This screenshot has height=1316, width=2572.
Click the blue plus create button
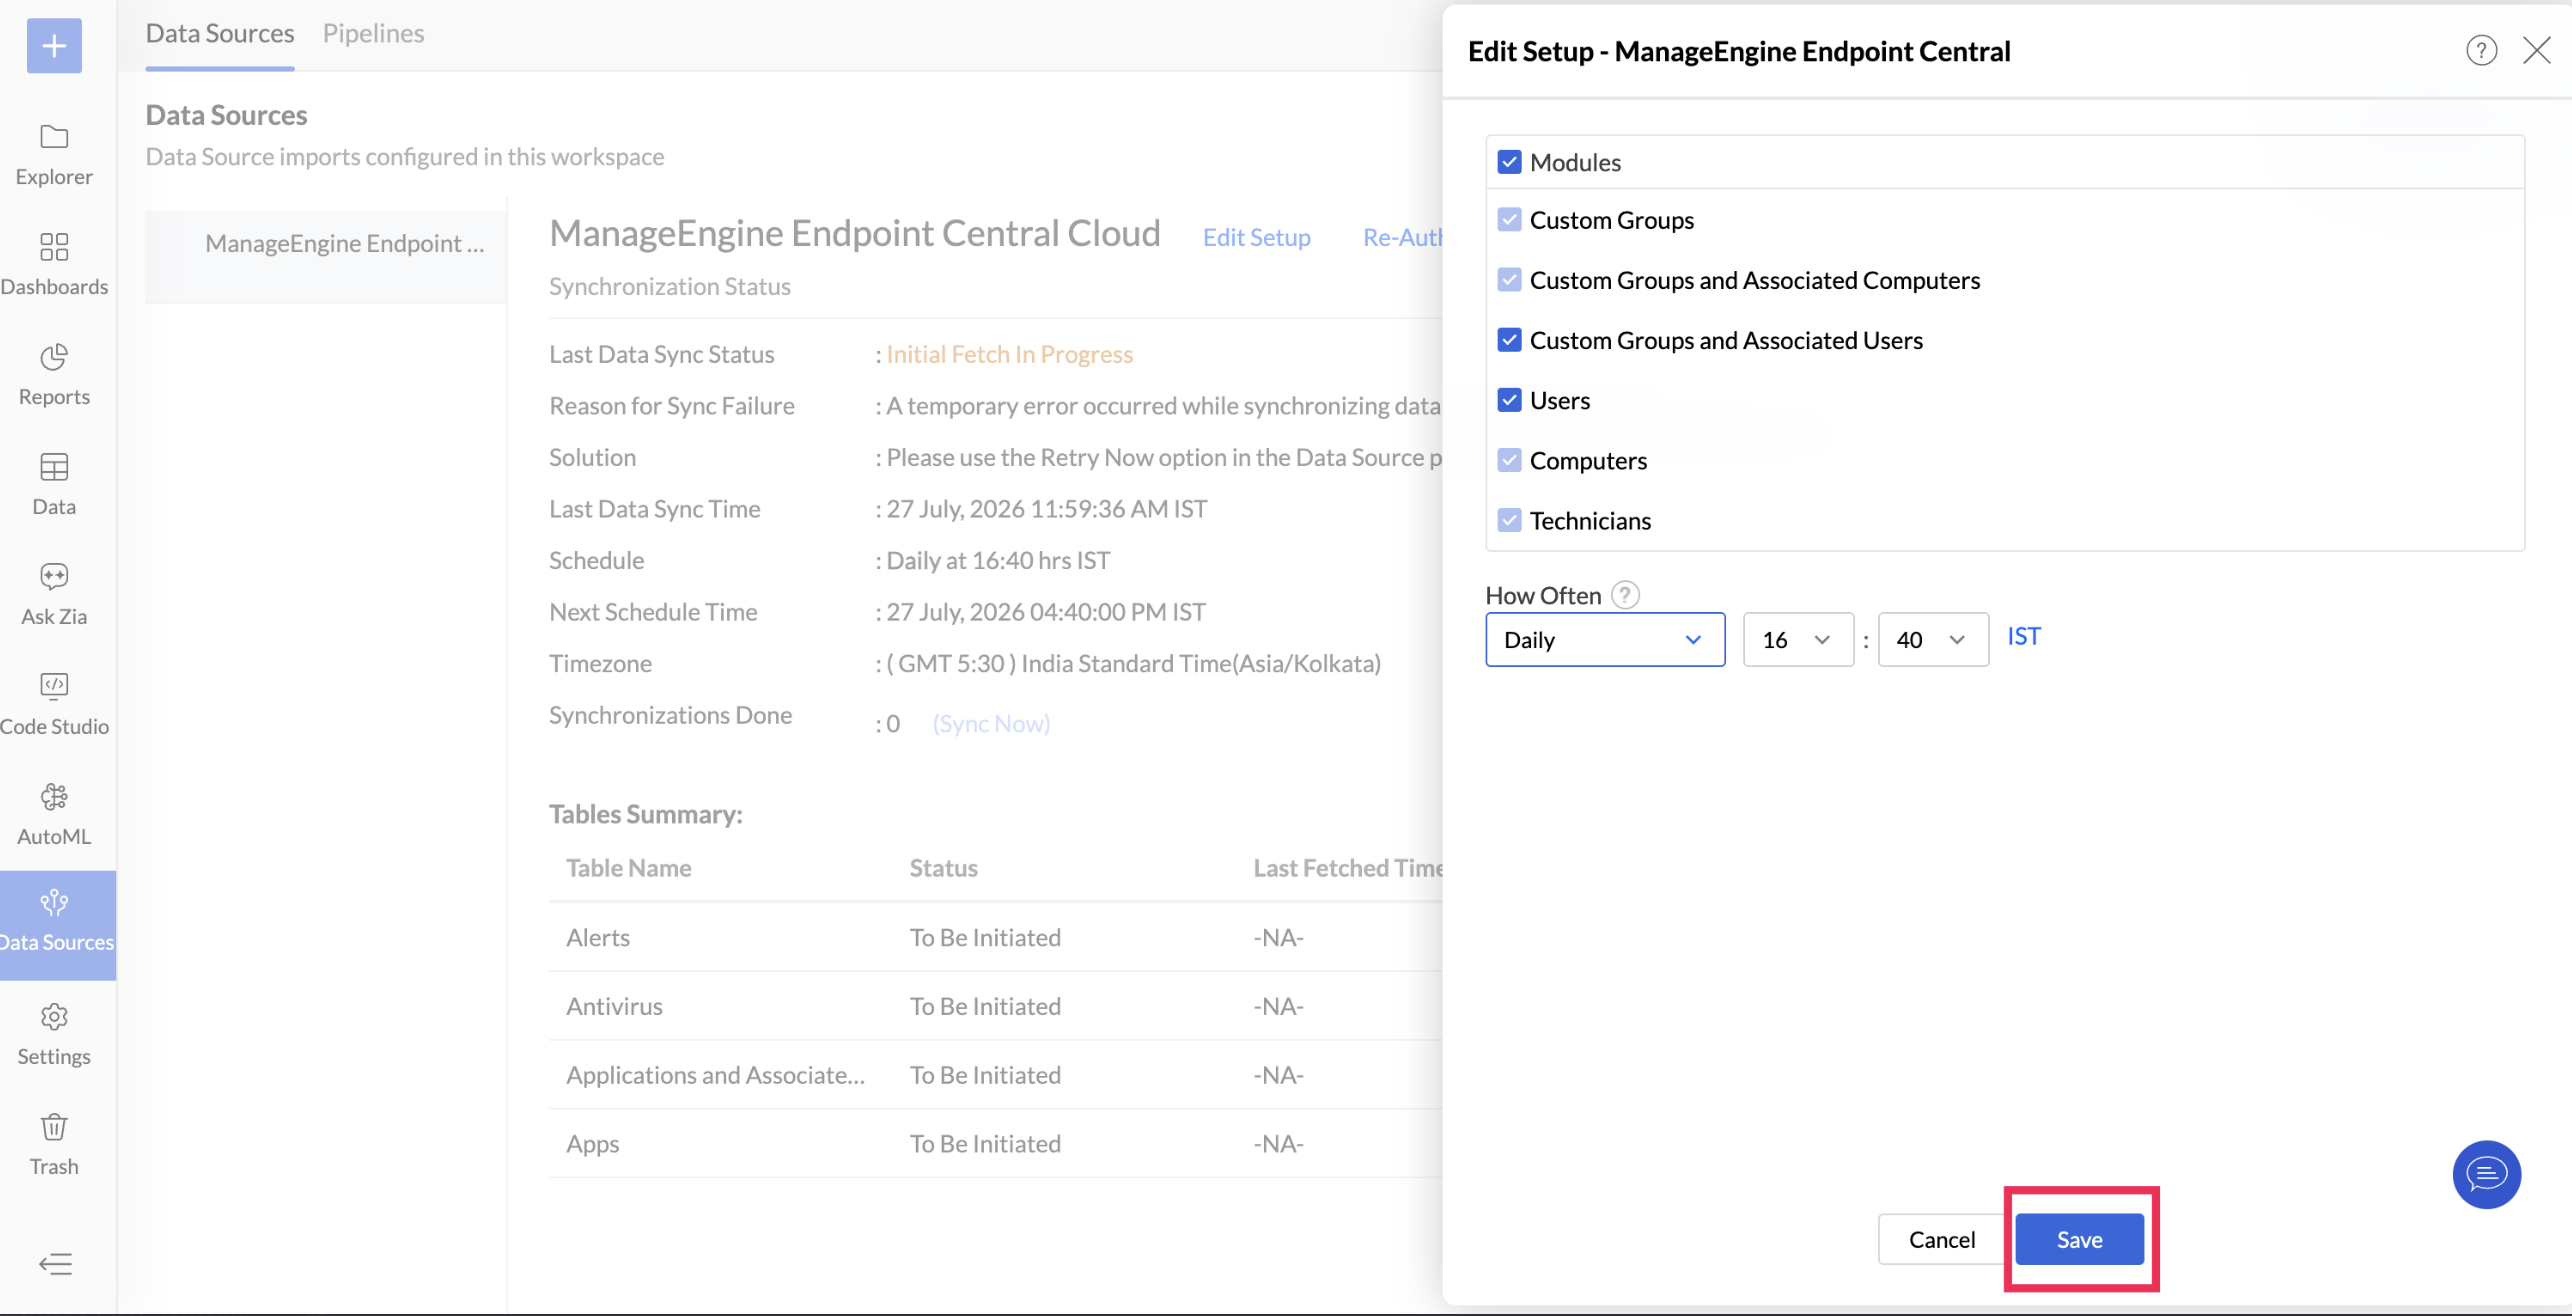point(54,46)
